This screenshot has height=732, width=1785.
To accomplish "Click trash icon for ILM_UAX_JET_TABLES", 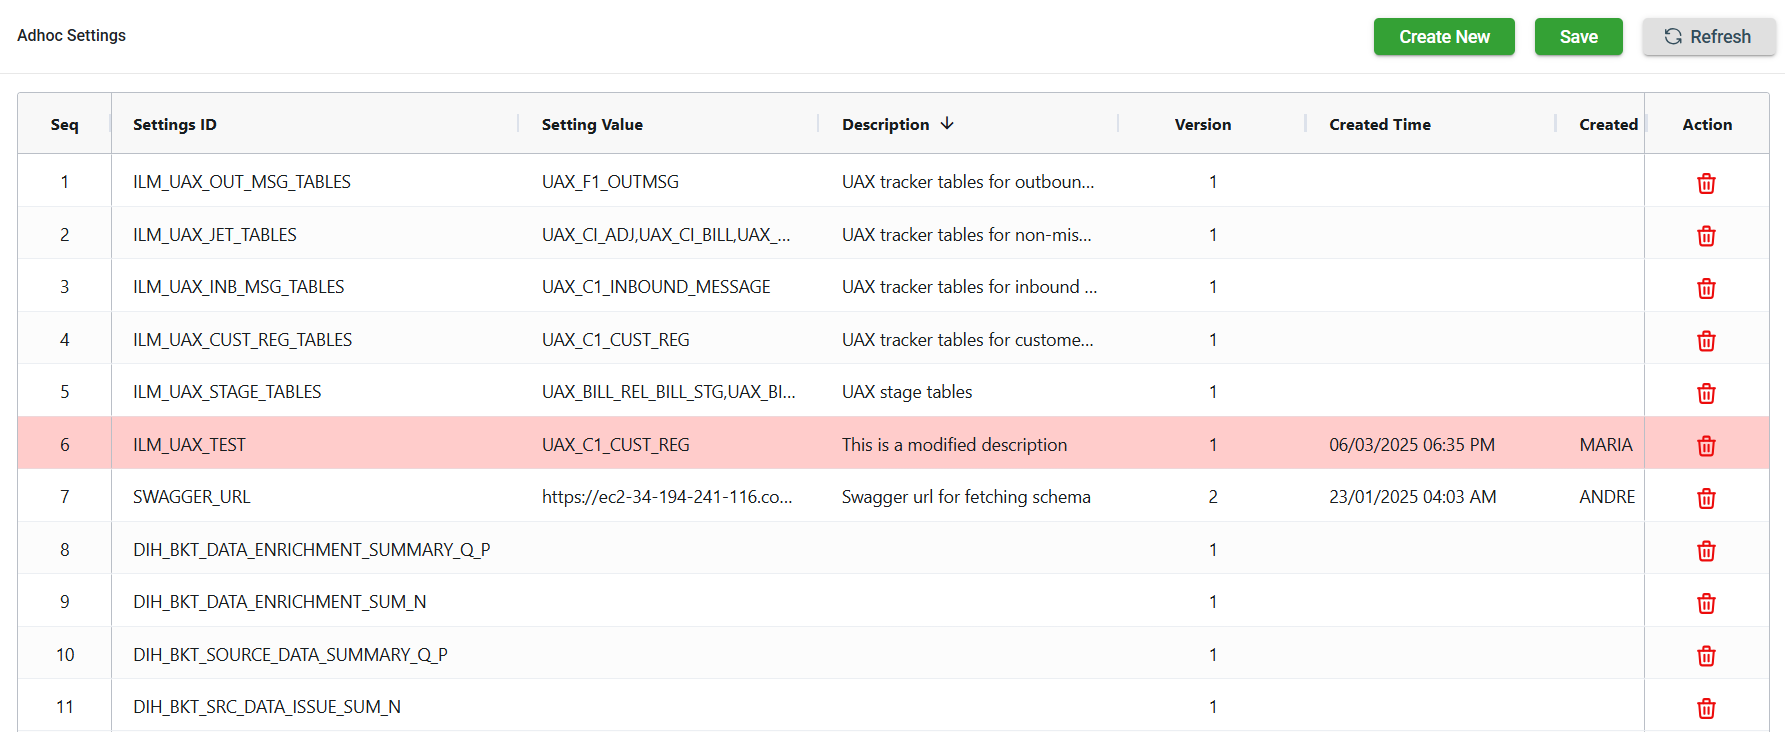I will point(1706,236).
